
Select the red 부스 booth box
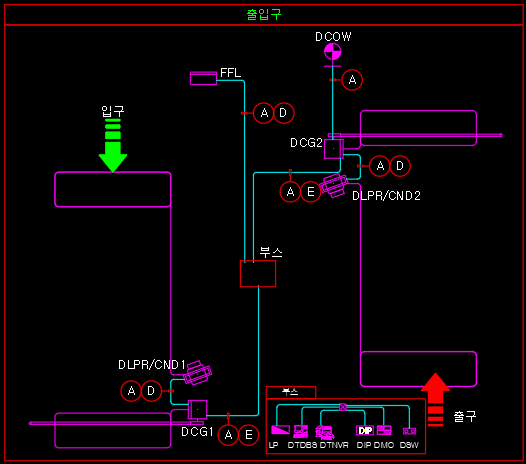click(258, 274)
